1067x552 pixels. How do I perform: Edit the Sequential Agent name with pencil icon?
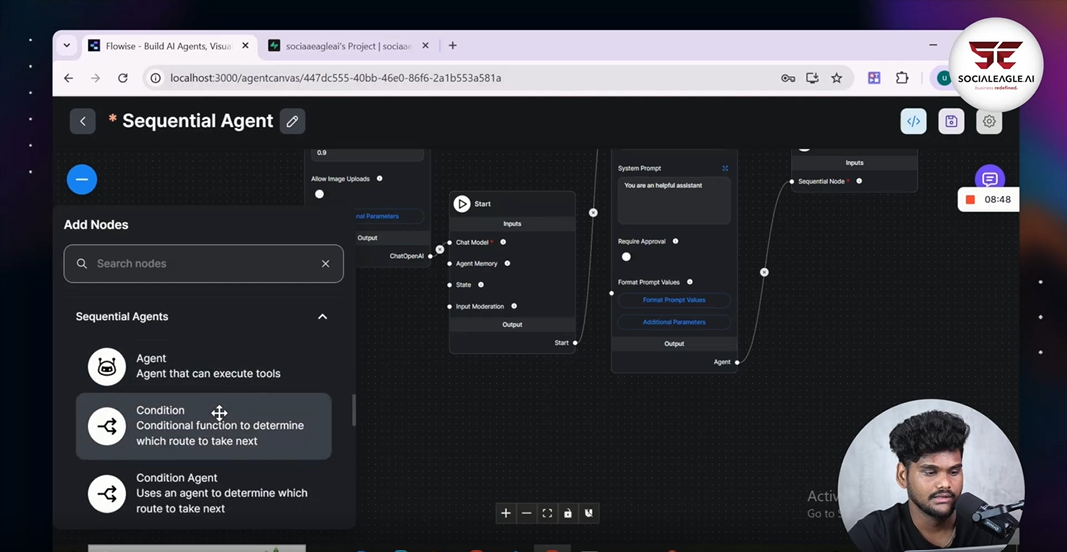click(292, 121)
